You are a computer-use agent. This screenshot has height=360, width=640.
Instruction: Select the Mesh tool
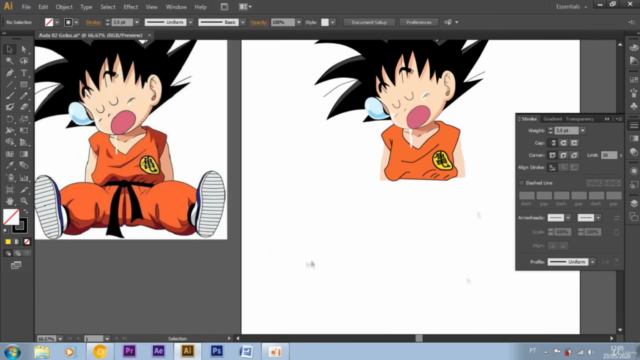point(10,154)
